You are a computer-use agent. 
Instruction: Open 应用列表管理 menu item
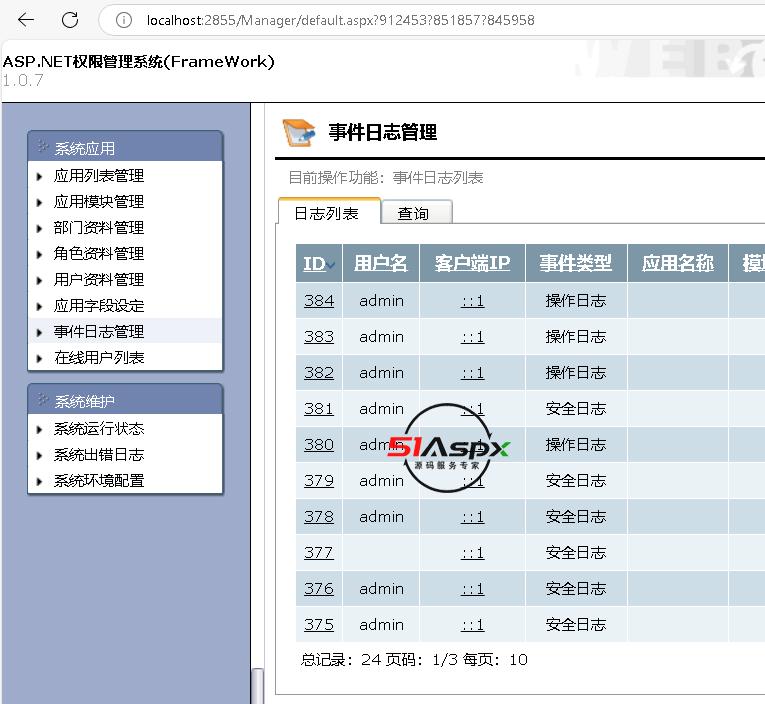point(99,176)
